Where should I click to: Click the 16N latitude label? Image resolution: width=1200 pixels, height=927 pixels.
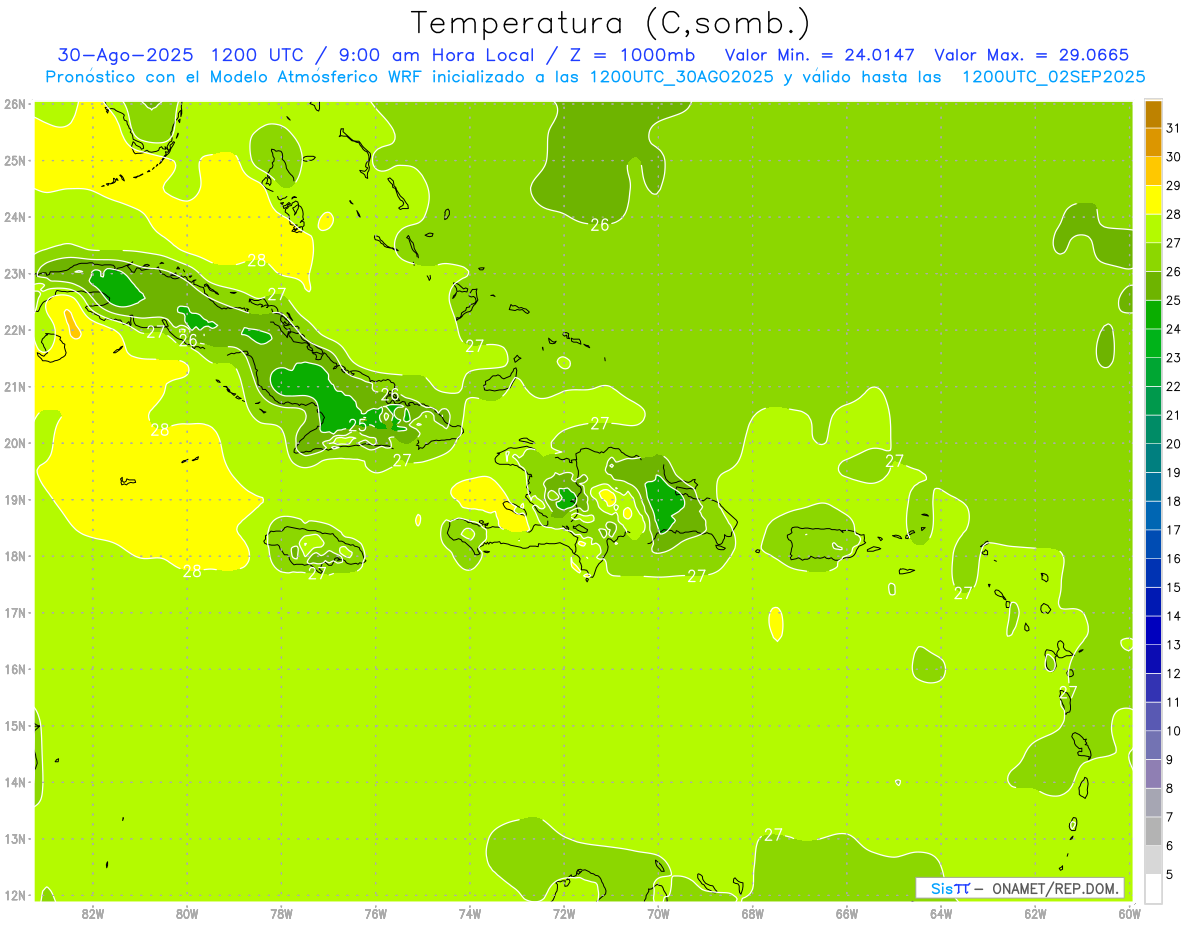click(15, 669)
